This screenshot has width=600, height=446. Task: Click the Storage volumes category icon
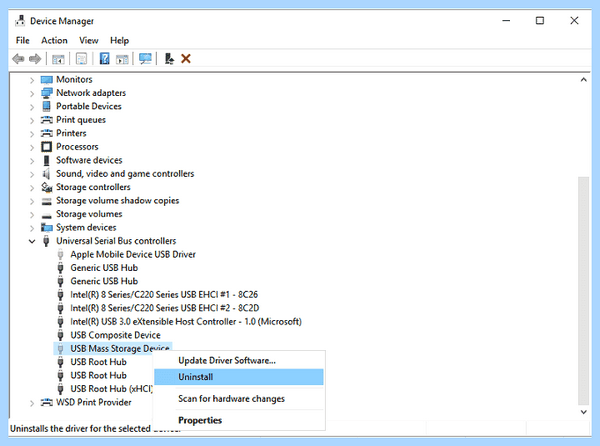(x=47, y=215)
